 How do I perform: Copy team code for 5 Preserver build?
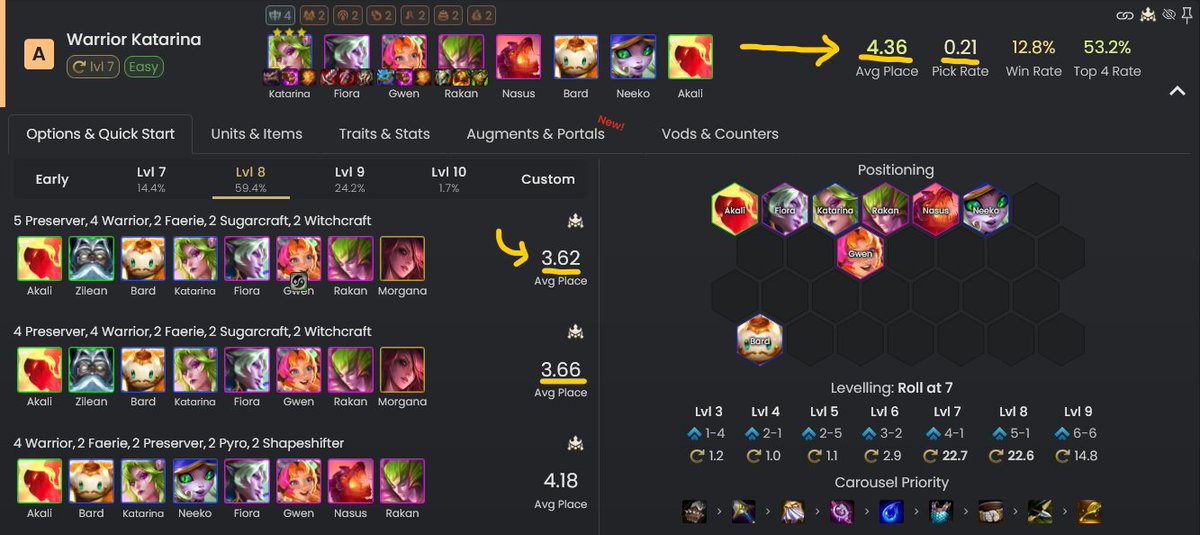point(575,221)
